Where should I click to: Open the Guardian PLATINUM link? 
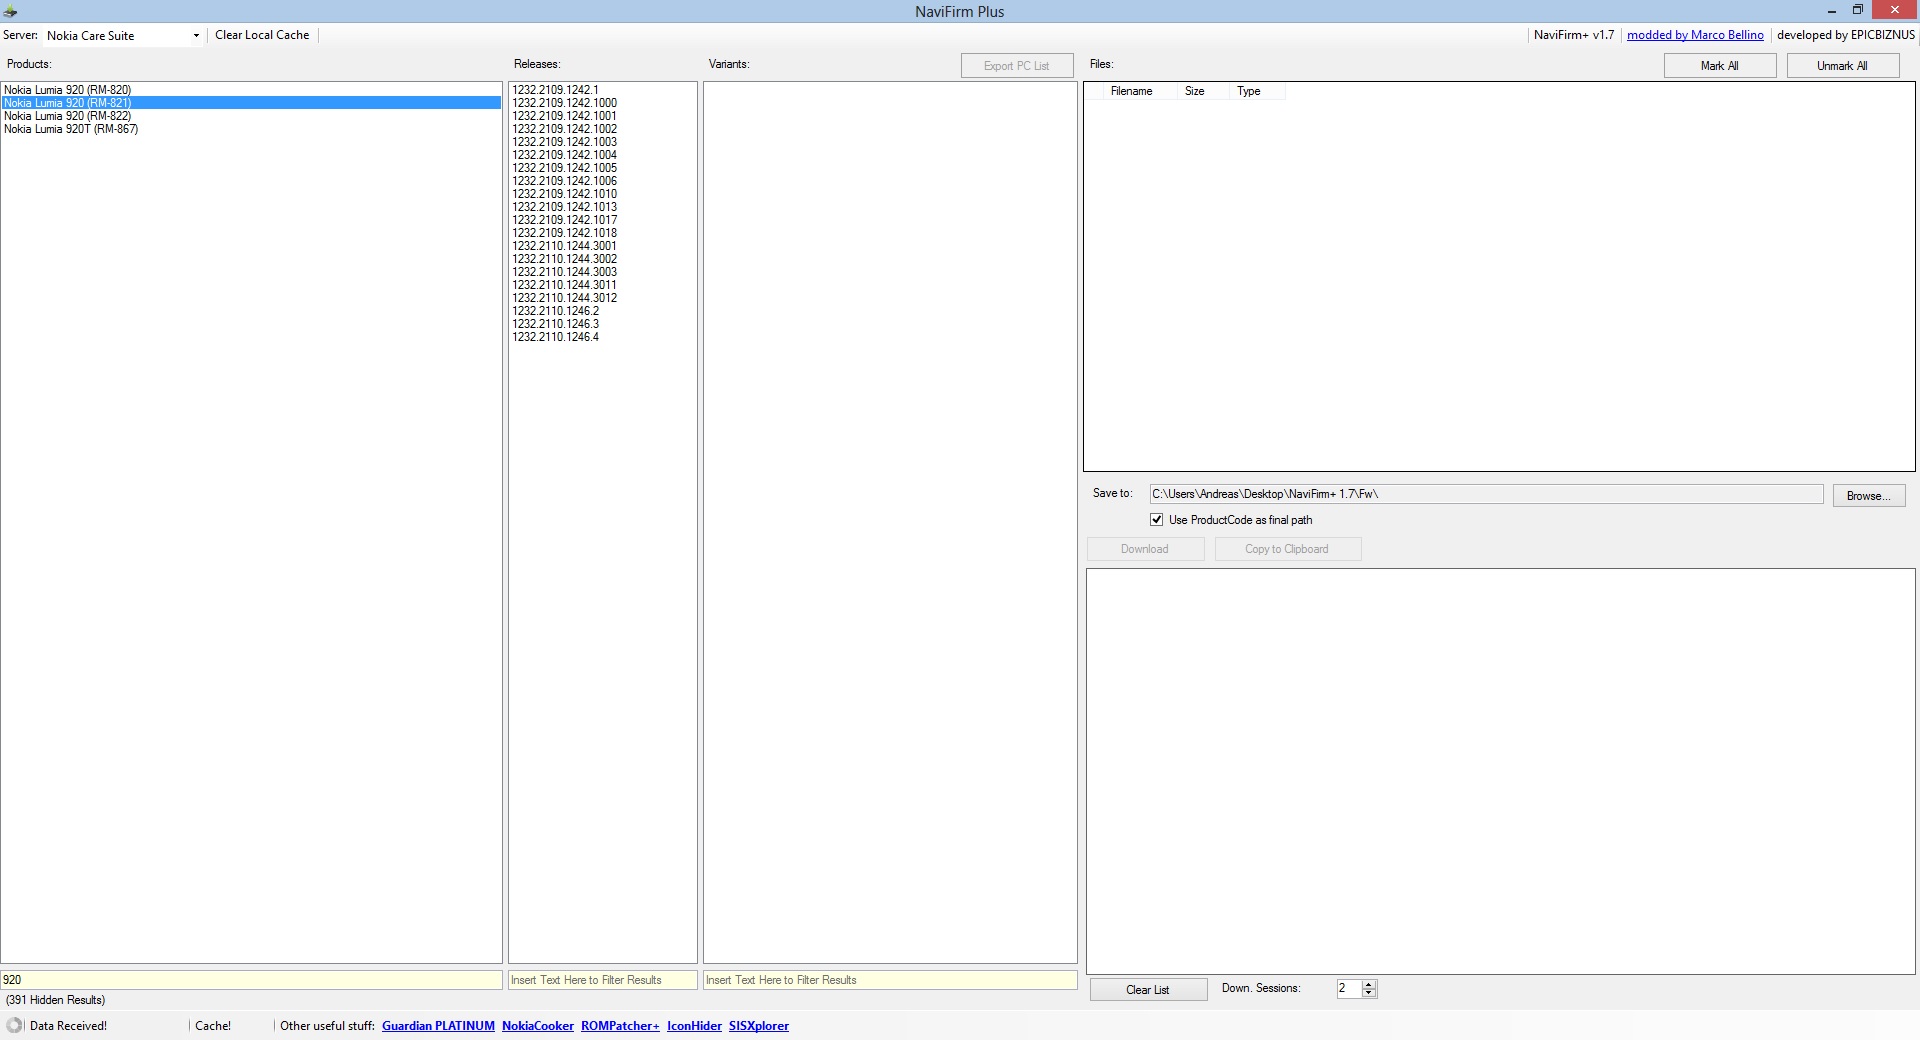438,1026
